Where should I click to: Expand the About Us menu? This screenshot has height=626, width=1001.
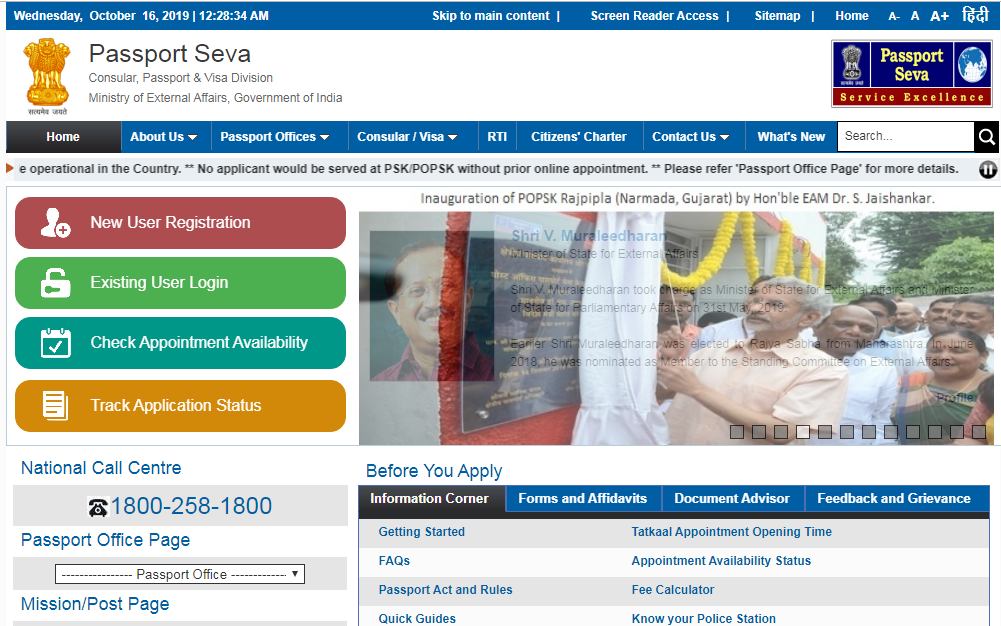[x=163, y=137]
